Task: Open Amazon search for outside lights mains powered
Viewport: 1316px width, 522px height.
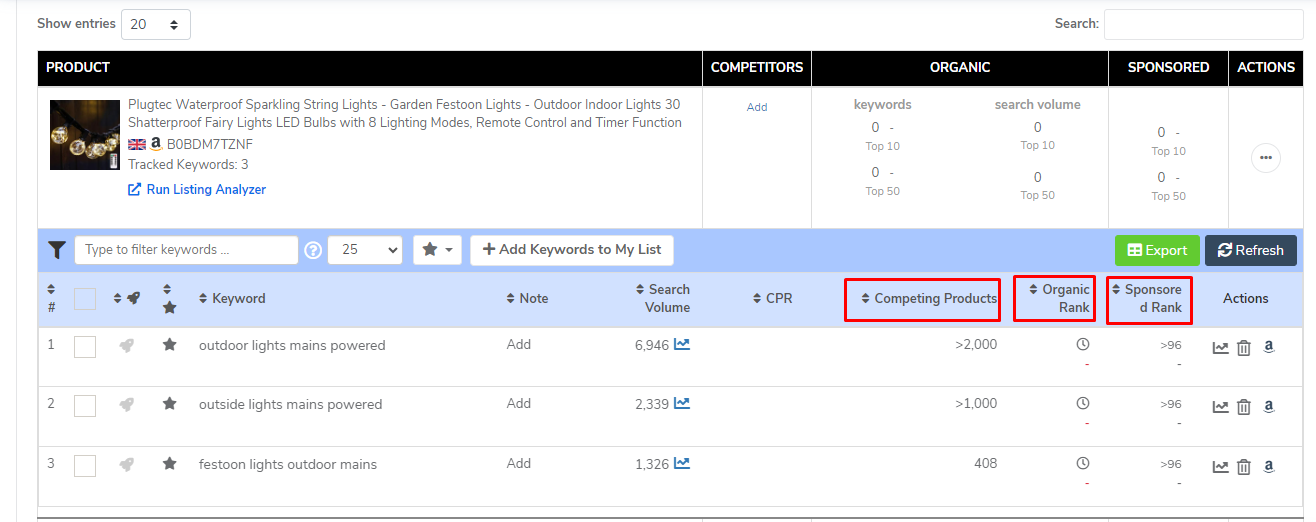Action: point(1268,407)
